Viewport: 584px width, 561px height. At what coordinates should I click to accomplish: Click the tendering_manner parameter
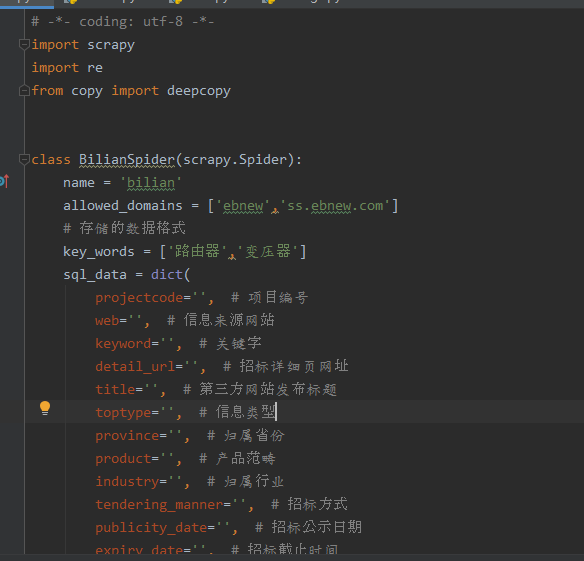click(159, 505)
